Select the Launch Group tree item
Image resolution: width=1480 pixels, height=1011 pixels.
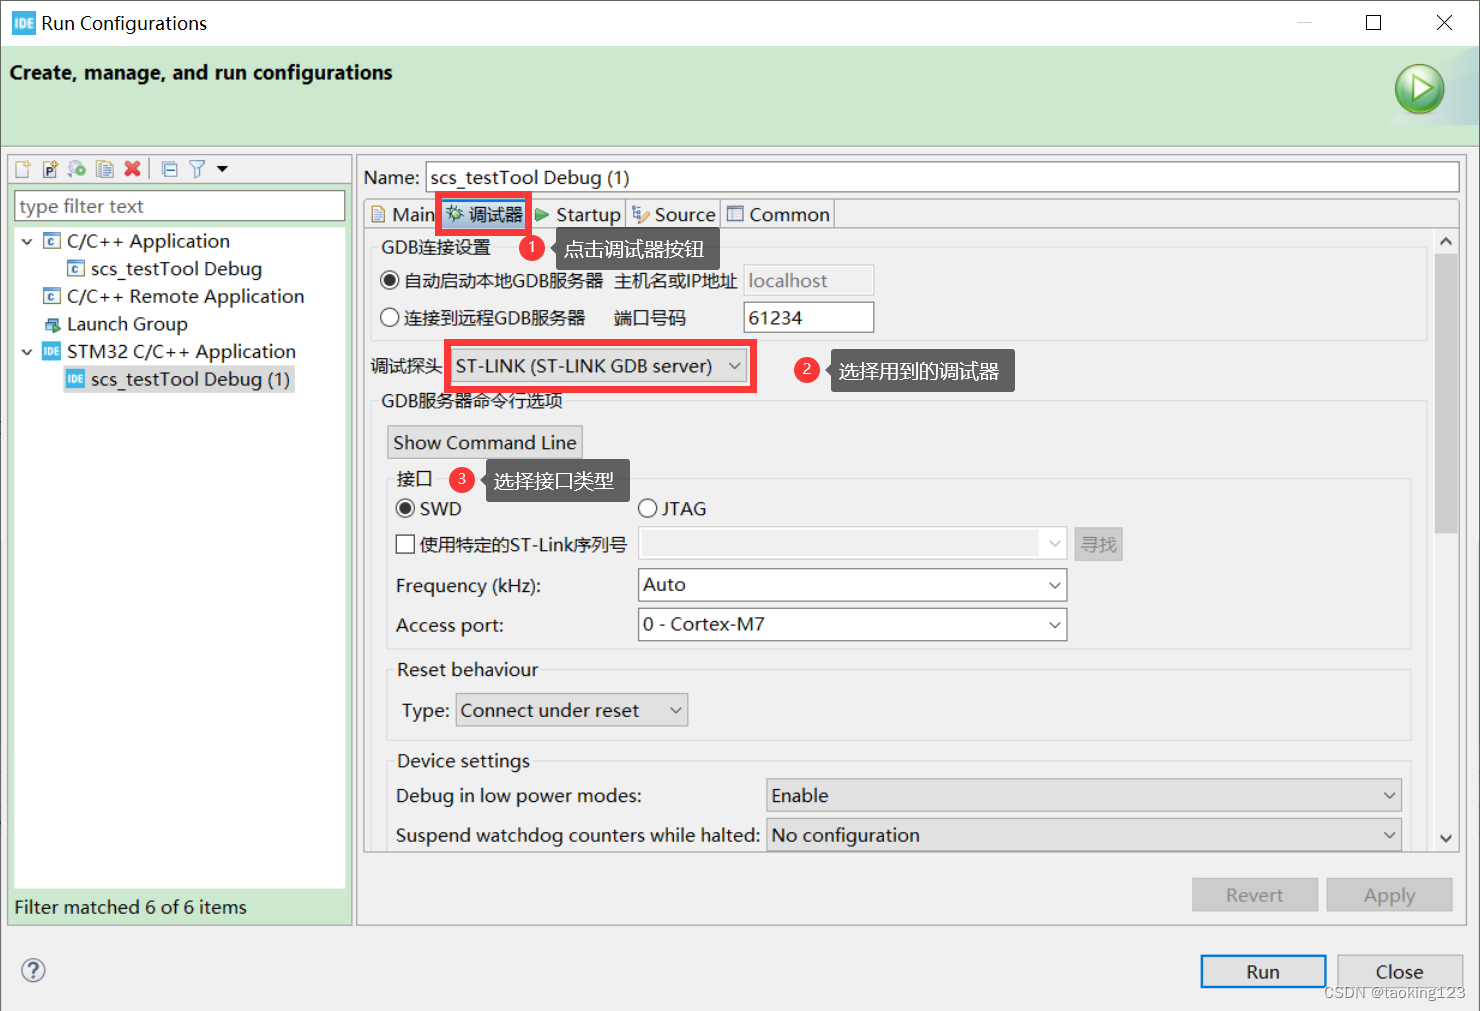(x=127, y=324)
